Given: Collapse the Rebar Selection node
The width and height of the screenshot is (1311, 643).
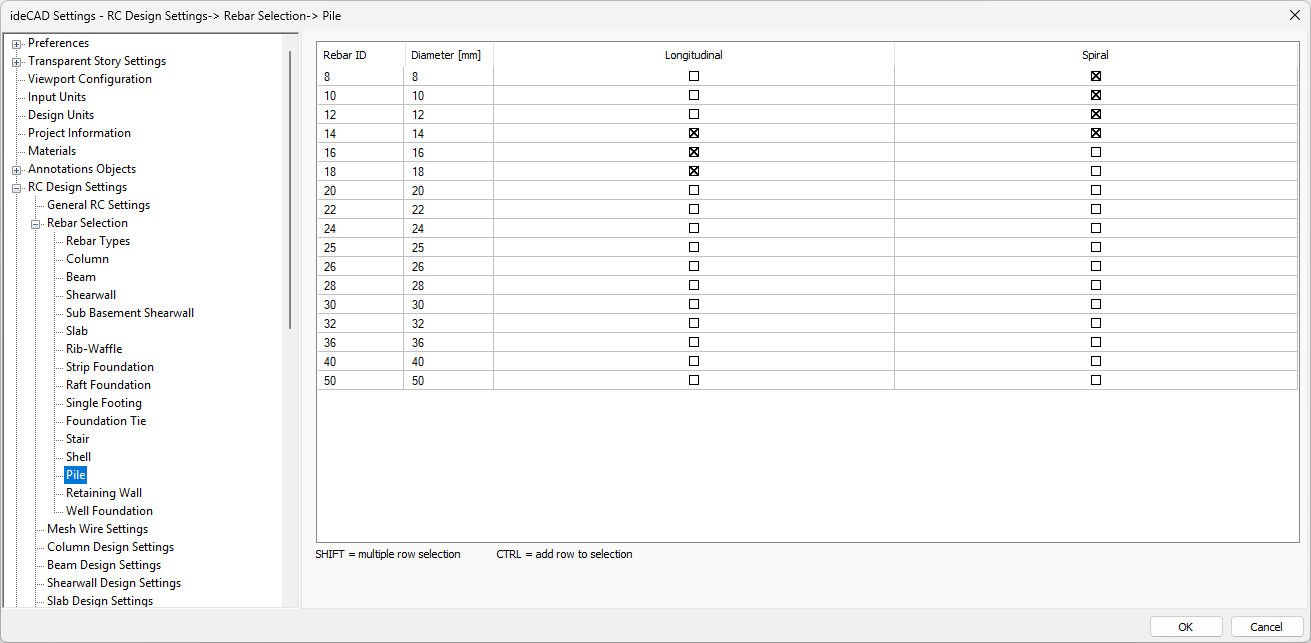Looking at the screenshot, I should tap(36, 224).
